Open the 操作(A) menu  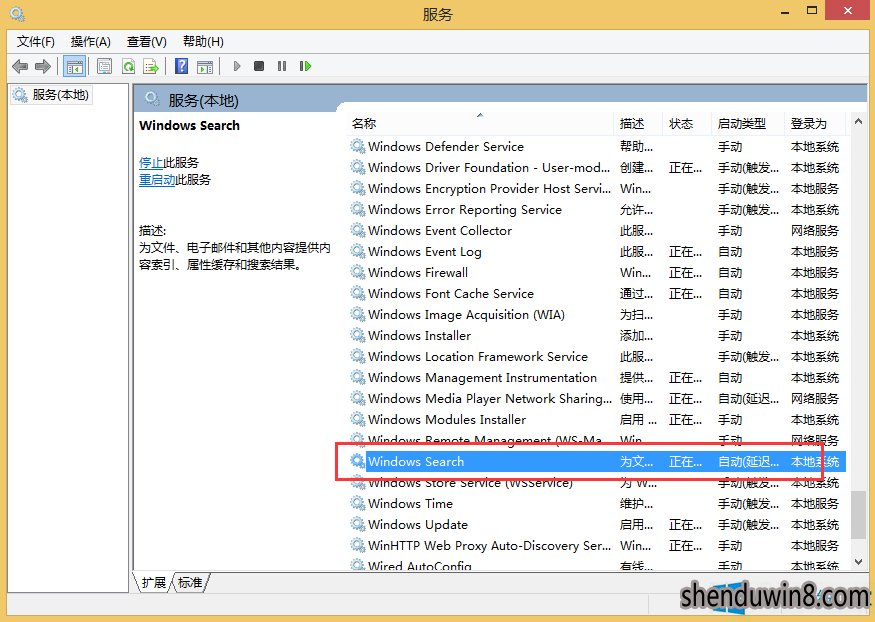pyautogui.click(x=90, y=42)
